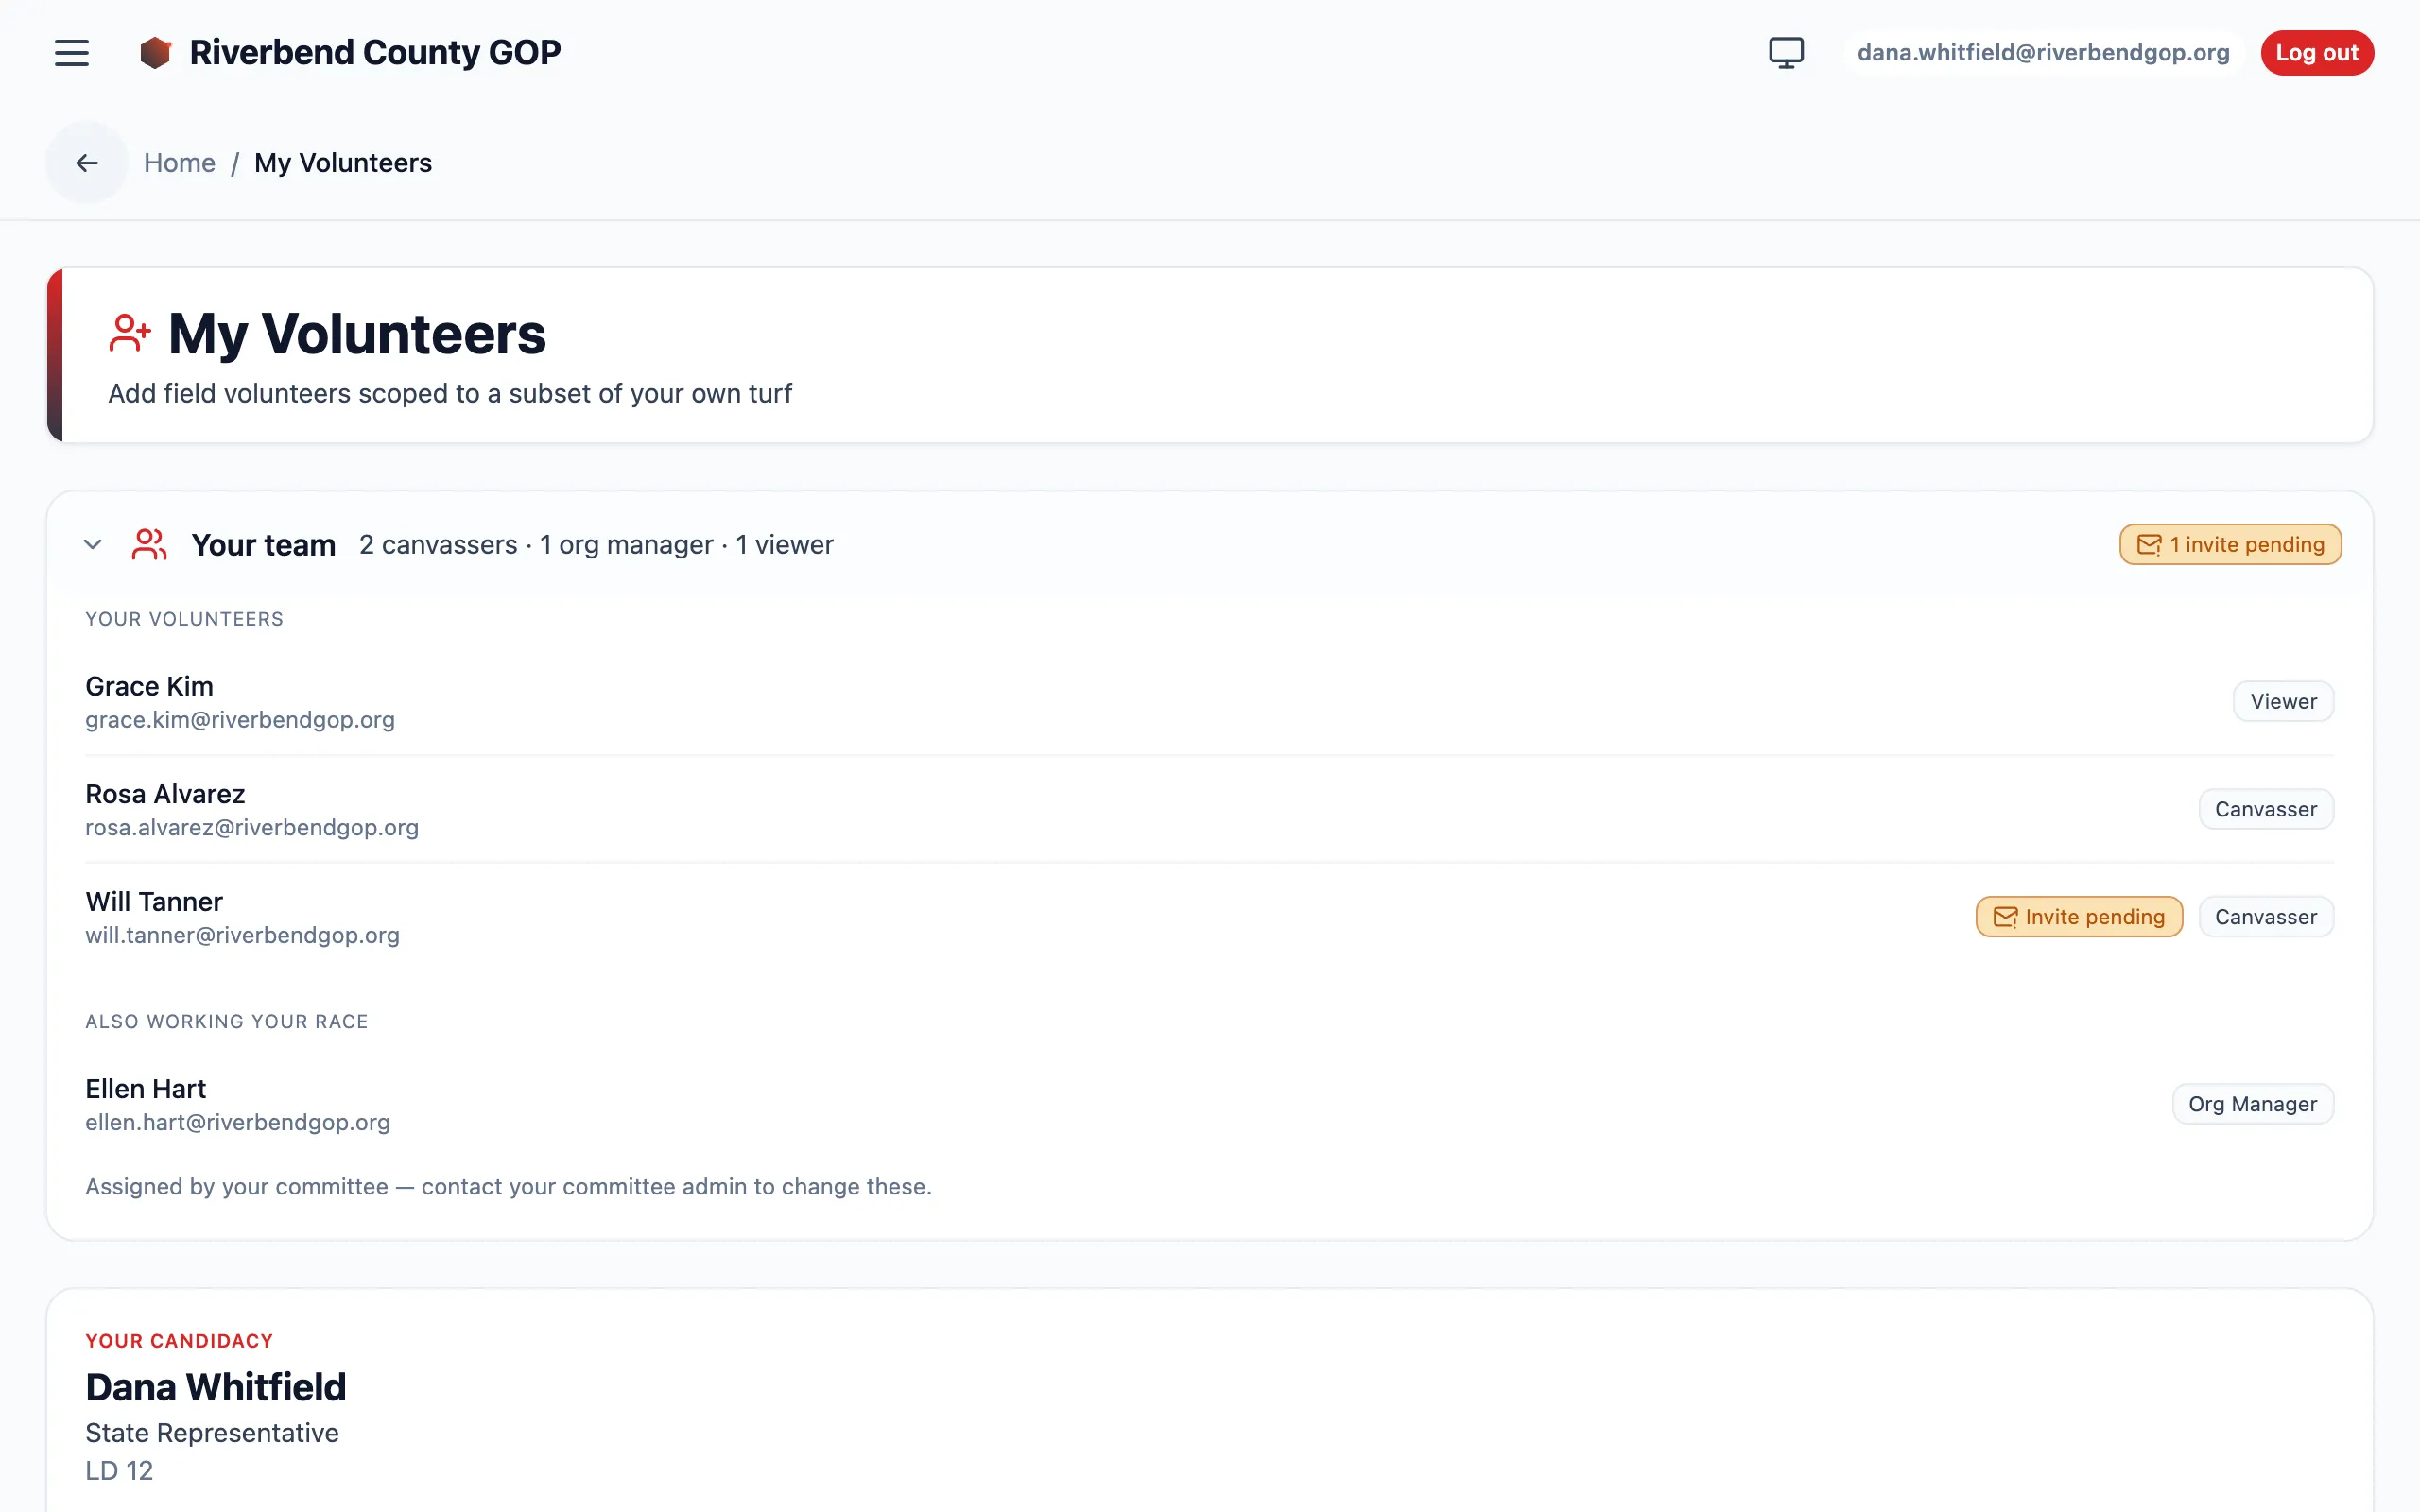Click the Riverbend County GOP logo icon
This screenshot has width=2420, height=1512.
click(x=155, y=53)
